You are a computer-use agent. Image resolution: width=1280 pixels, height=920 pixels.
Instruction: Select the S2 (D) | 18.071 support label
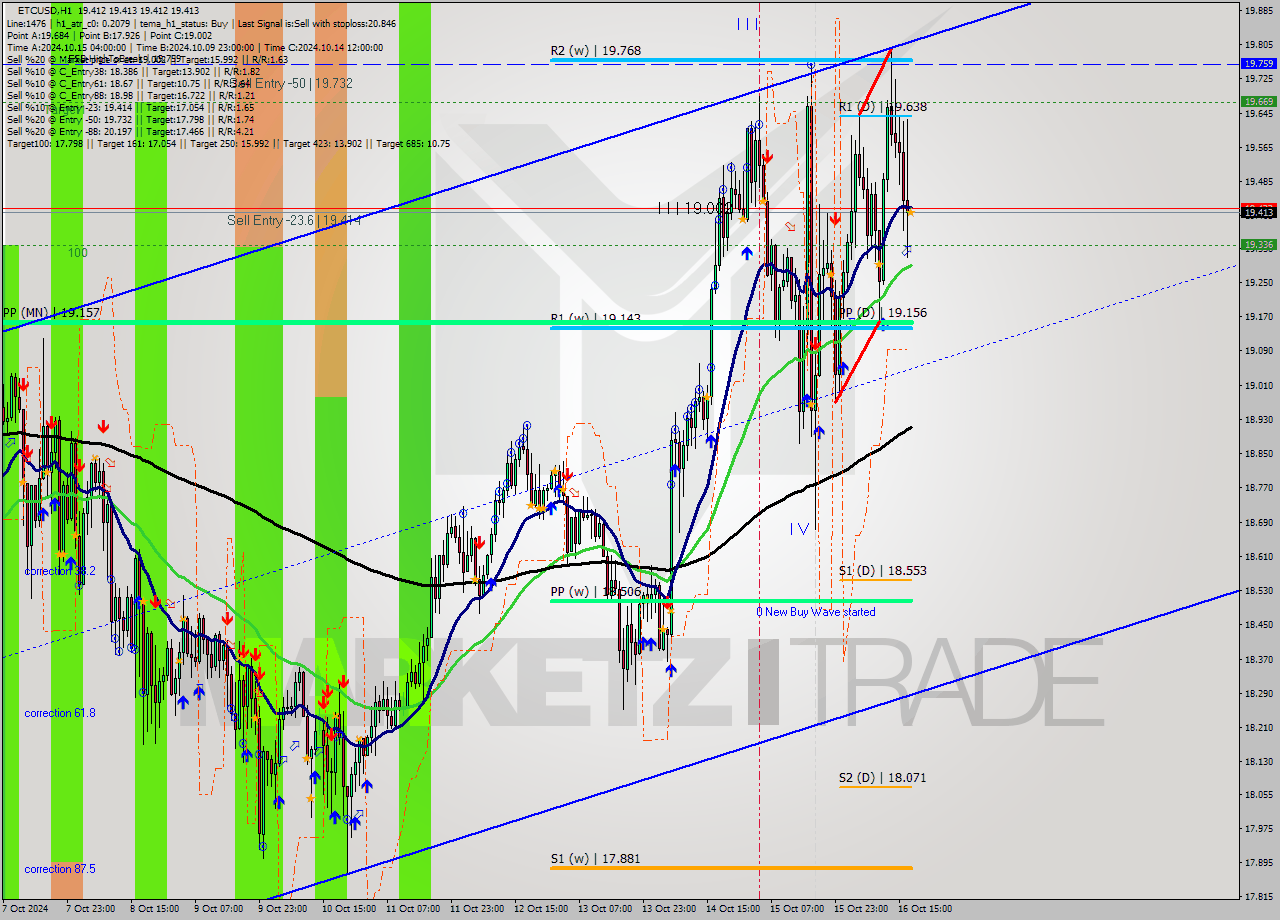(882, 777)
